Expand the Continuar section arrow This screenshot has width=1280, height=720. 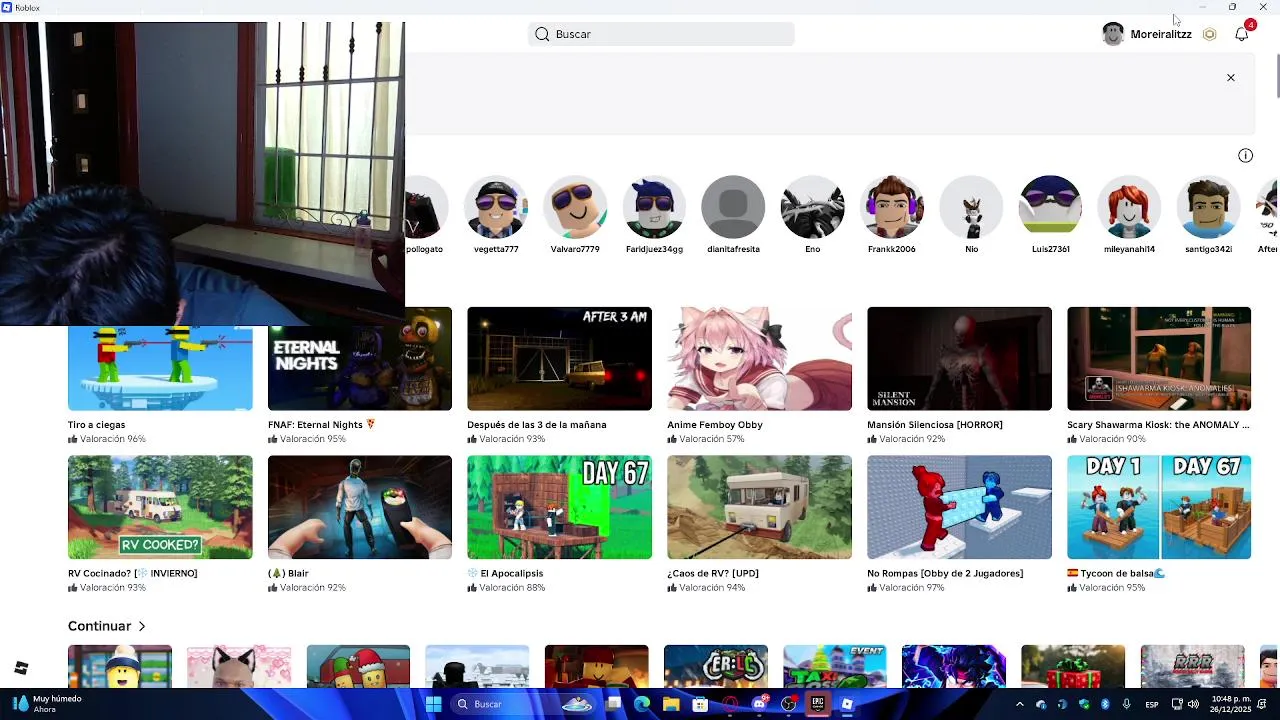[142, 626]
